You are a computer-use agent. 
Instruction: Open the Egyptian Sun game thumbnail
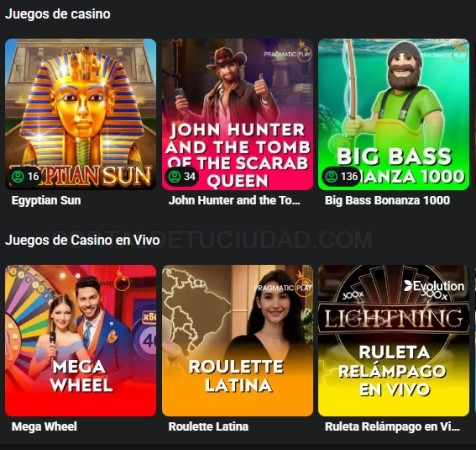tap(80, 114)
